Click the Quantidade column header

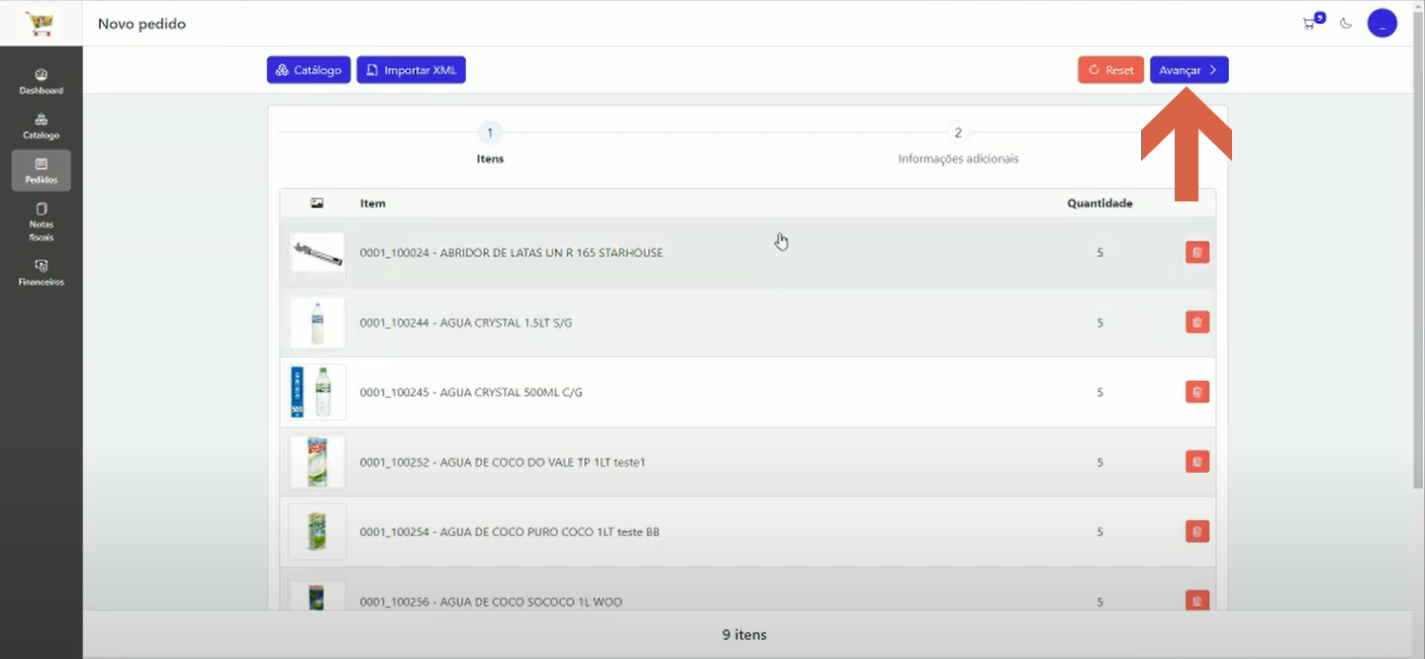(x=1100, y=203)
